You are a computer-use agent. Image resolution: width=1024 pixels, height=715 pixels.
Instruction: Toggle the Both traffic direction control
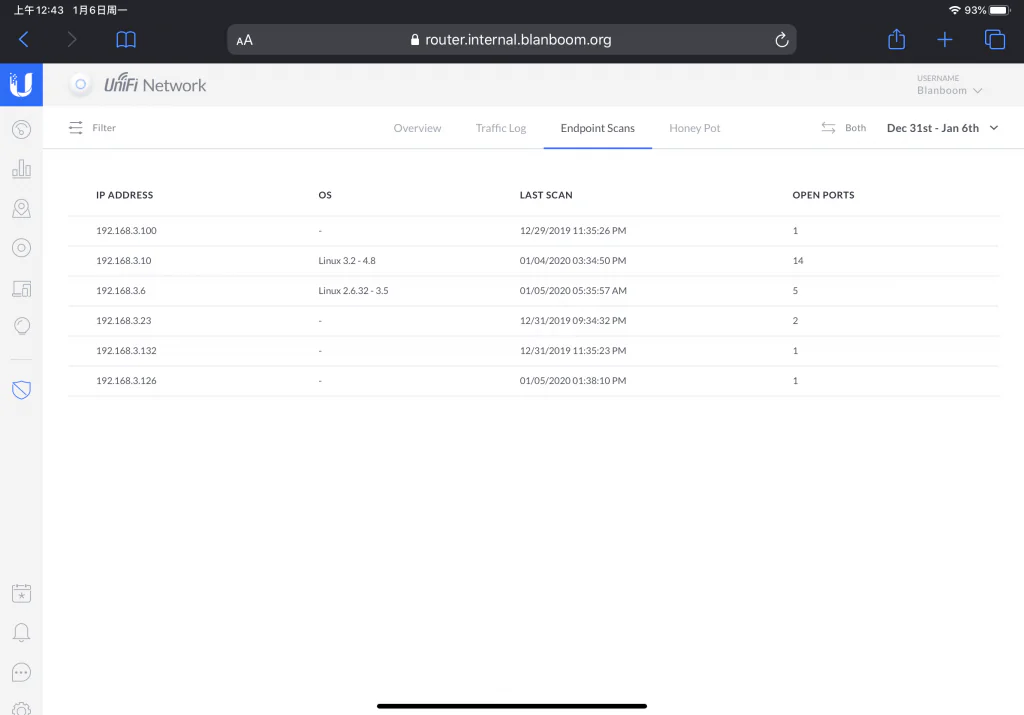[x=844, y=128]
